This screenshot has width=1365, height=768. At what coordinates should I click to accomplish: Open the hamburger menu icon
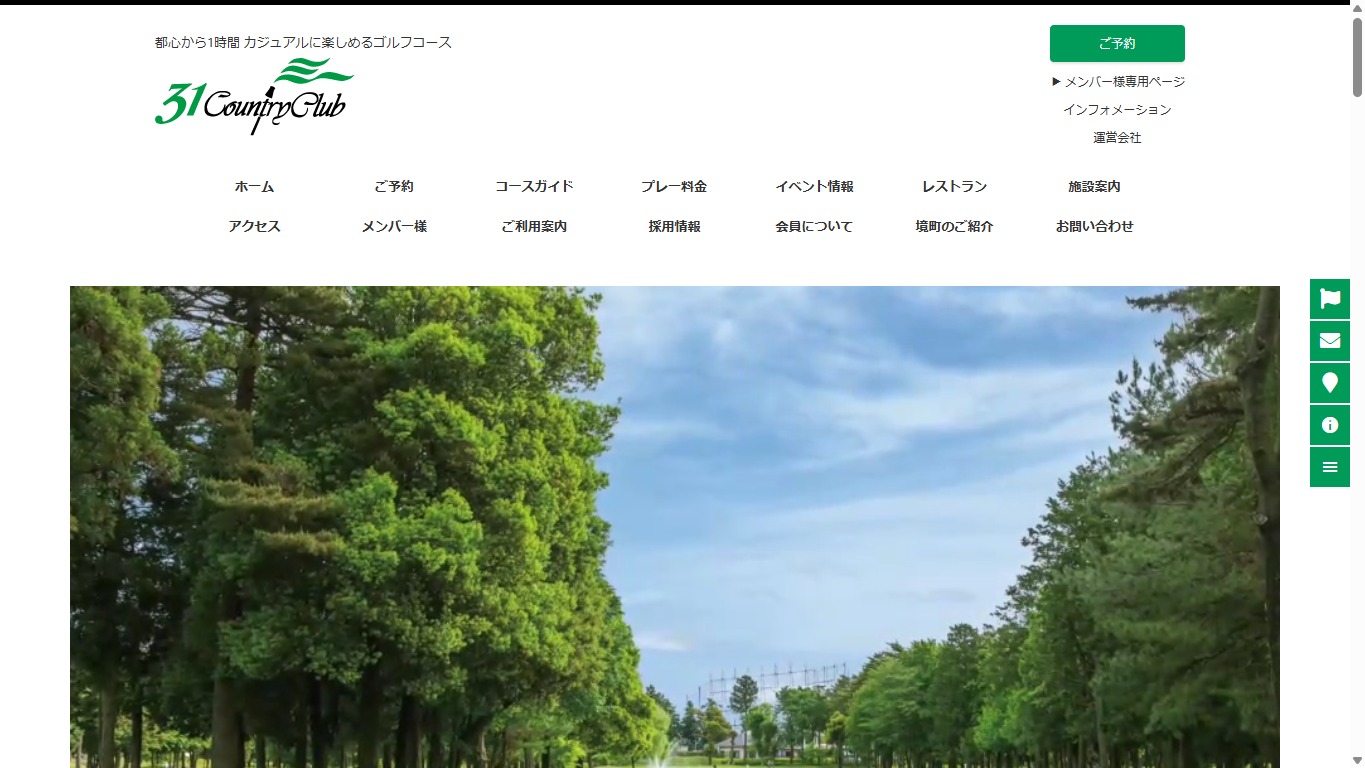coord(1330,467)
